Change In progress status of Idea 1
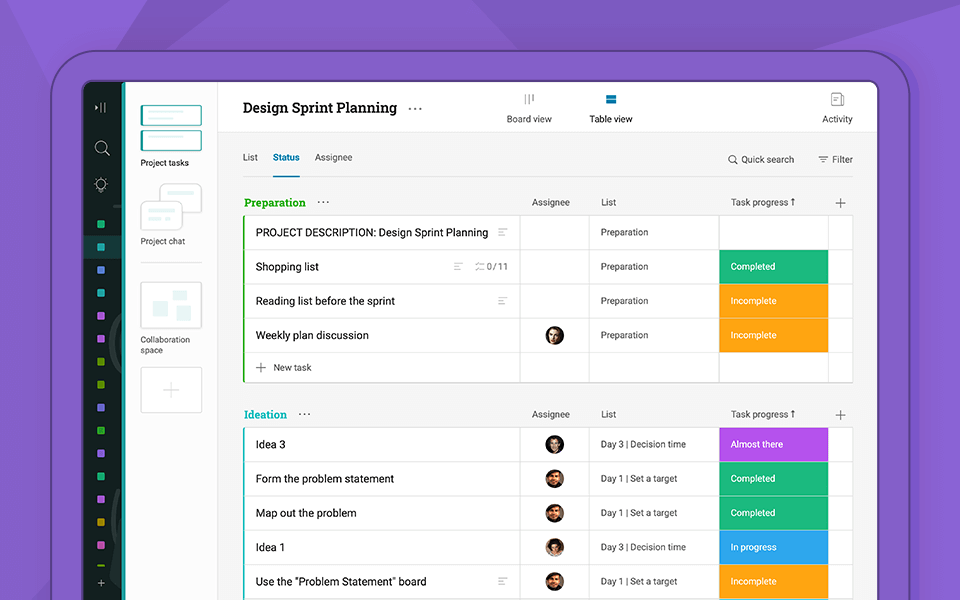Screen dimensions: 960x600 773,547
